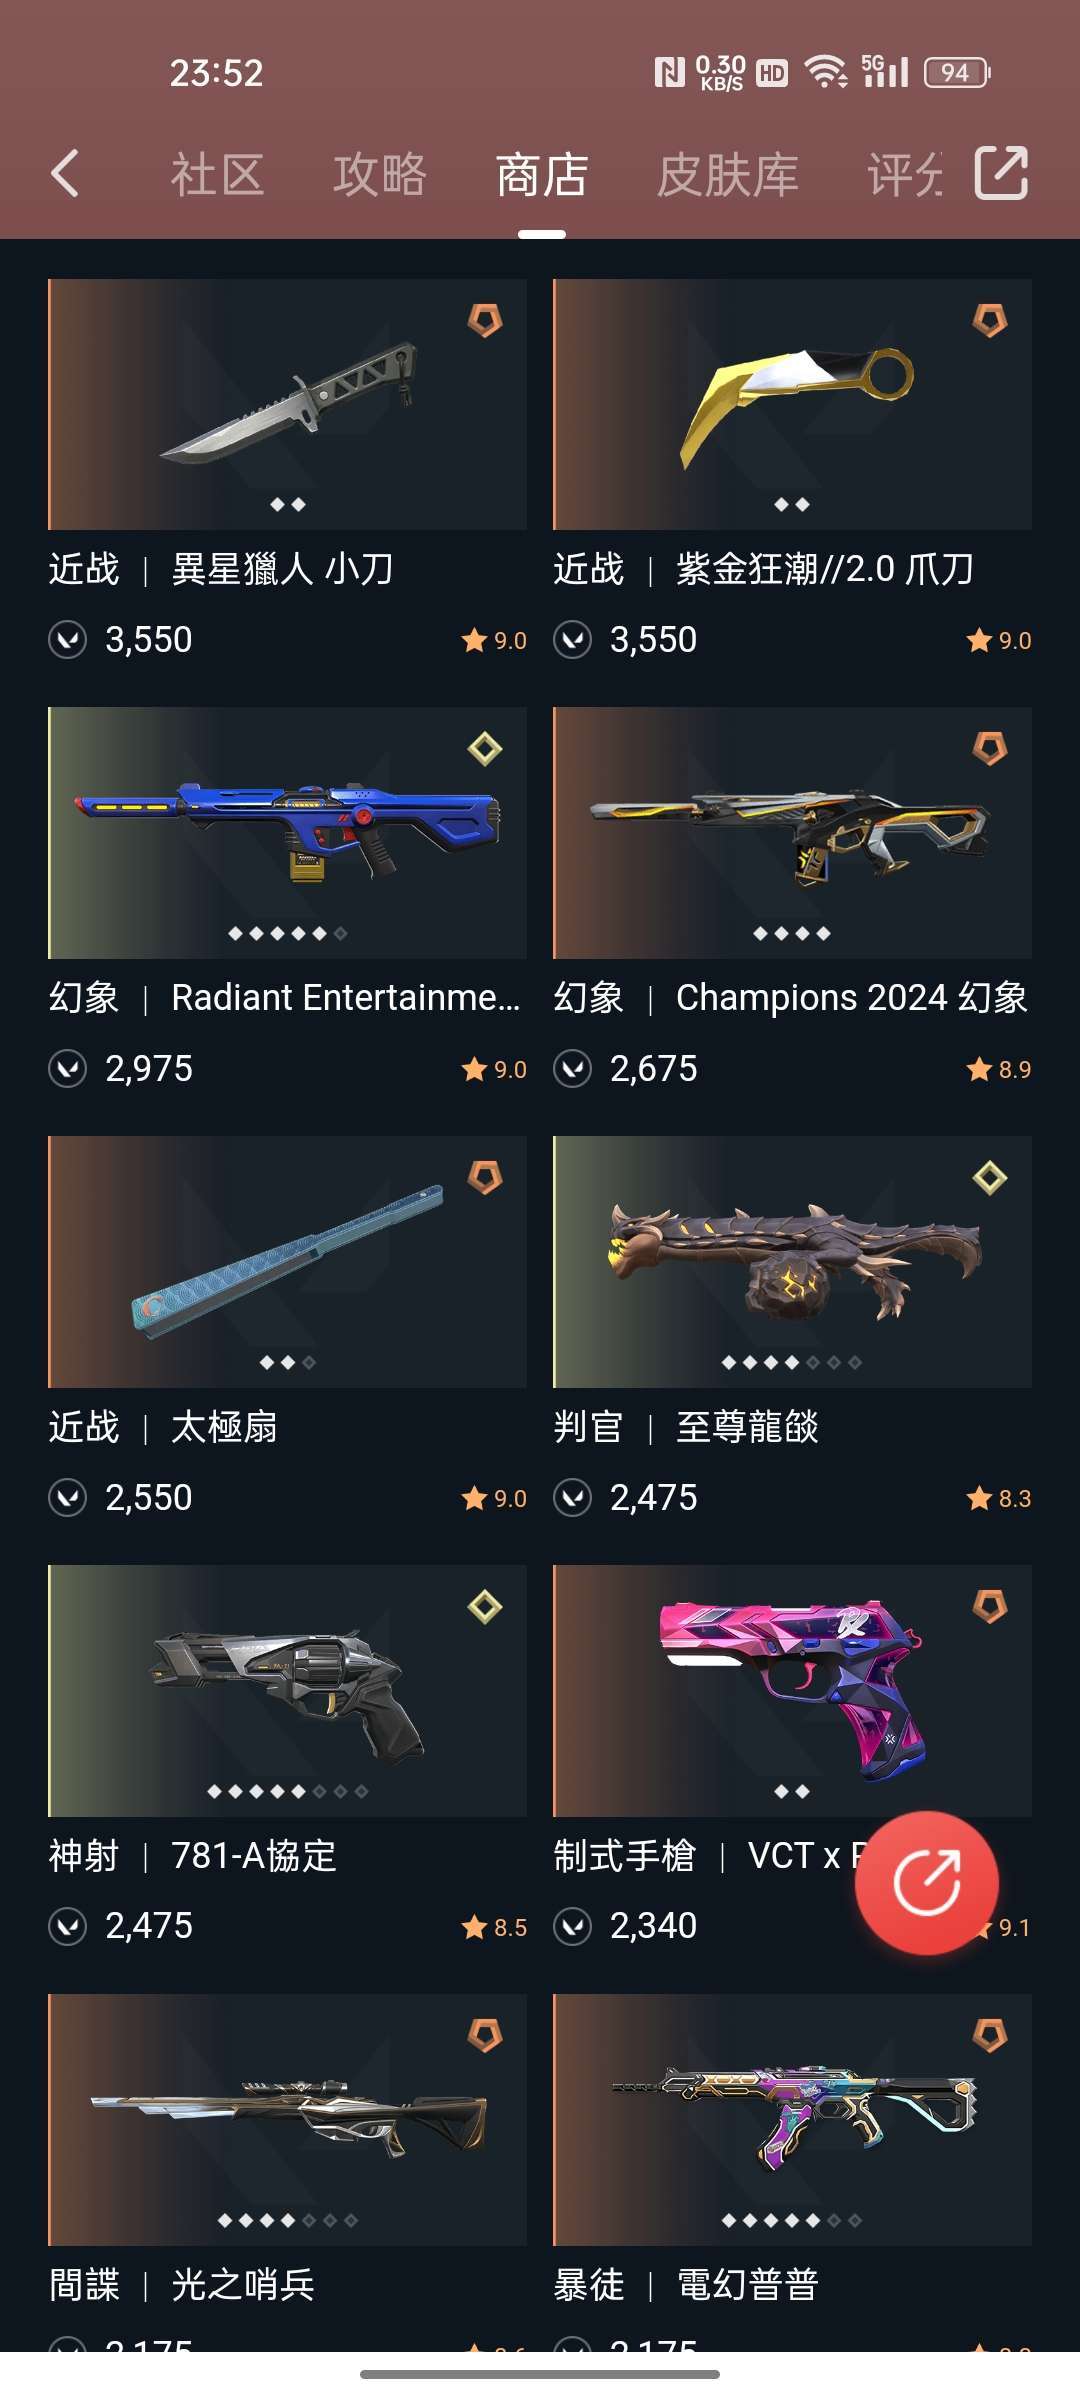Open the 皮肤库 tab
This screenshot has width=1080, height=2400.
pos(727,175)
